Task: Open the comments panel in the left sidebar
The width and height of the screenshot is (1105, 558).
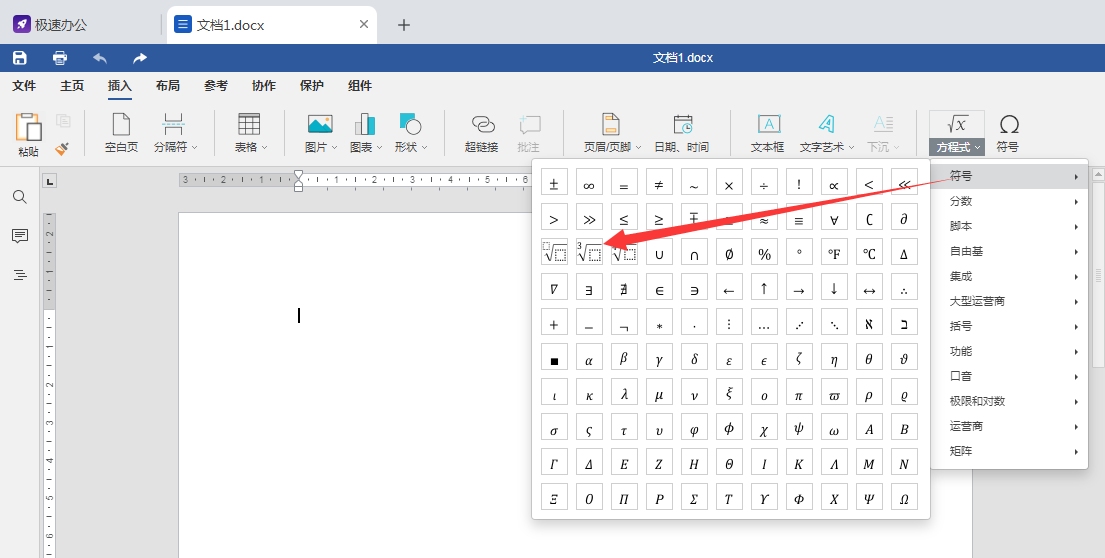Action: click(20, 236)
